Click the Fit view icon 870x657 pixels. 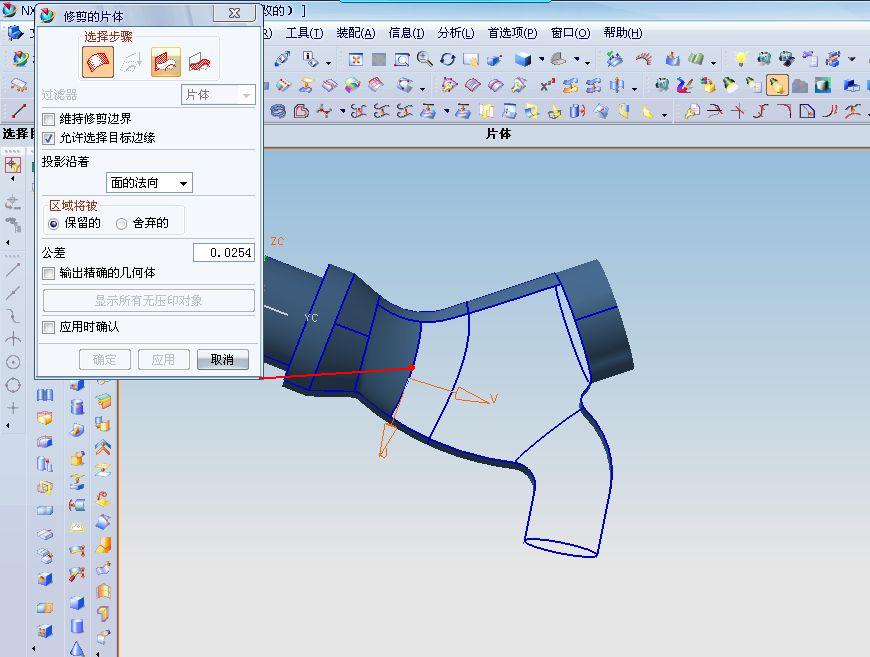click(x=356, y=59)
